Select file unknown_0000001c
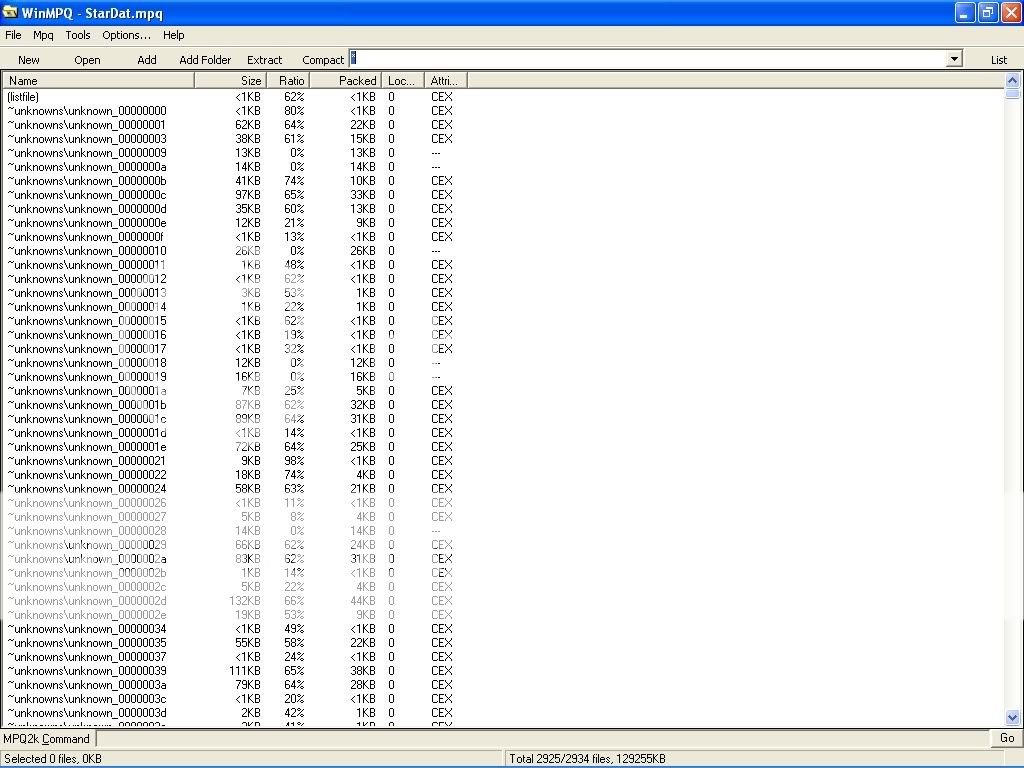Screen dimensions: 1024x768 tap(87, 419)
